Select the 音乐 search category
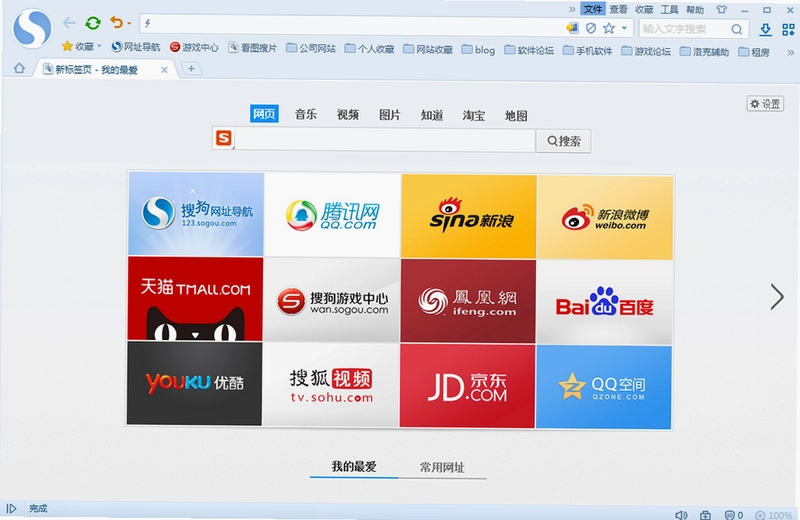Image resolution: width=800 pixels, height=520 pixels. coord(306,114)
